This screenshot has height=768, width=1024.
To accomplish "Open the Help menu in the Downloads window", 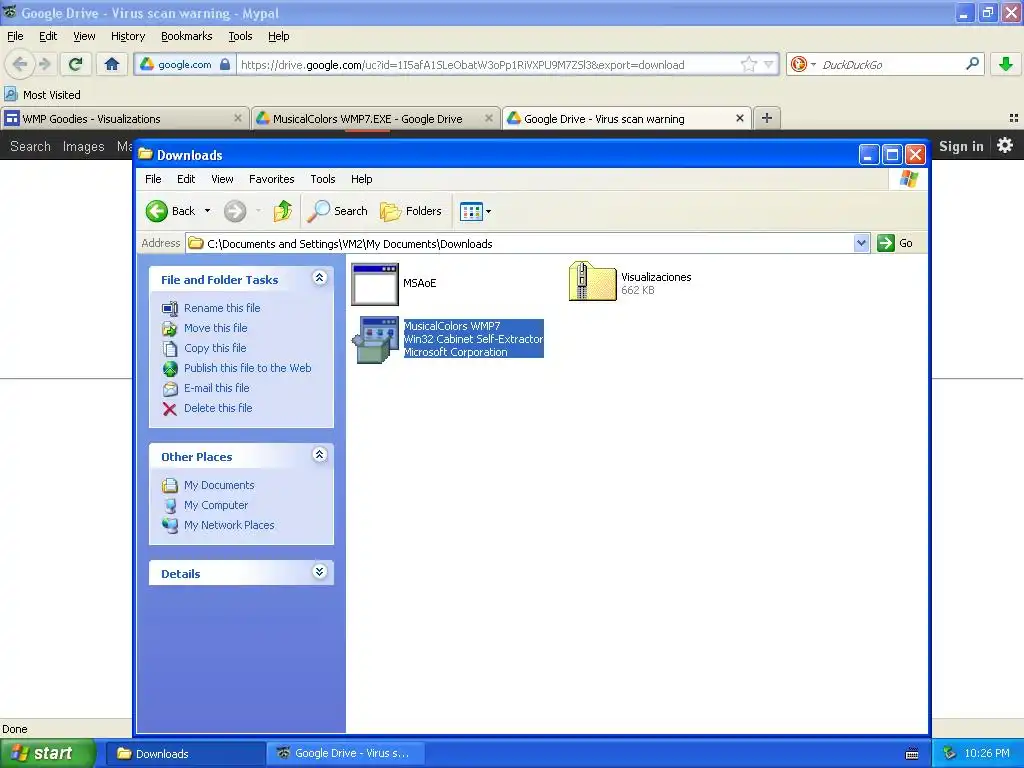I will pos(361,179).
